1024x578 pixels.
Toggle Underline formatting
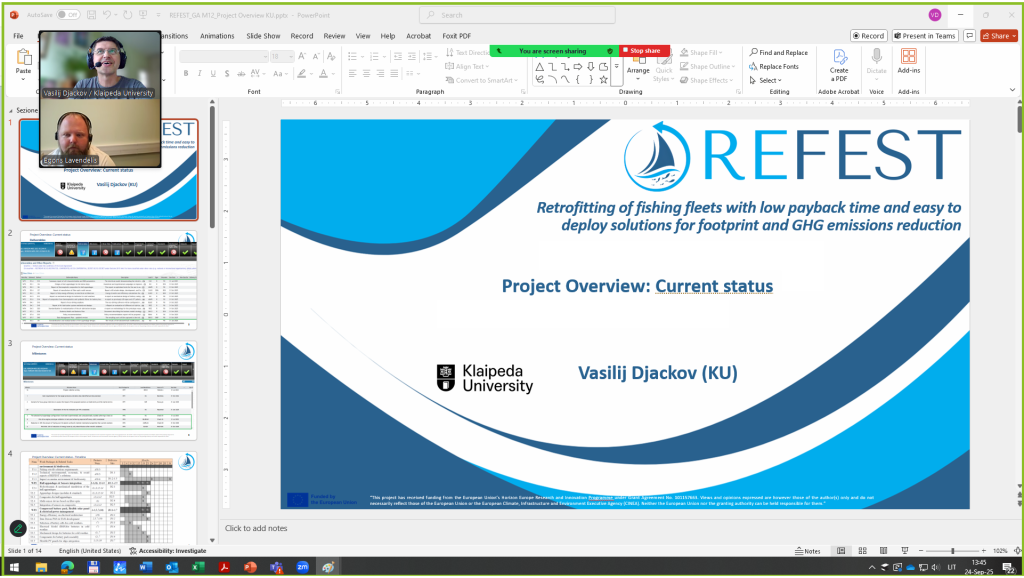point(213,74)
